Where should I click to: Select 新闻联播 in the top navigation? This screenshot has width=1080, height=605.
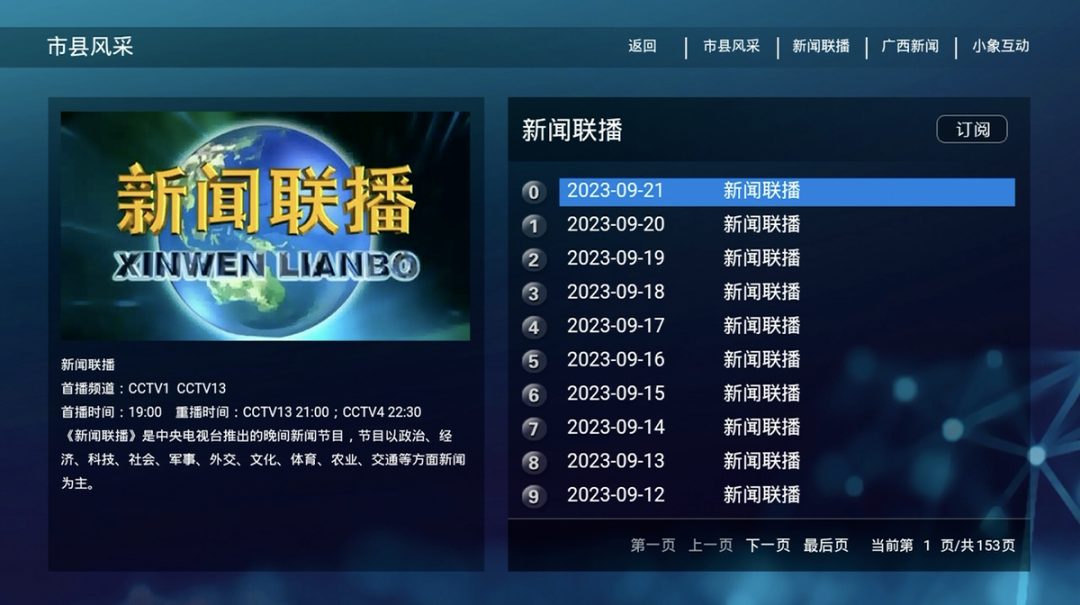(x=821, y=46)
